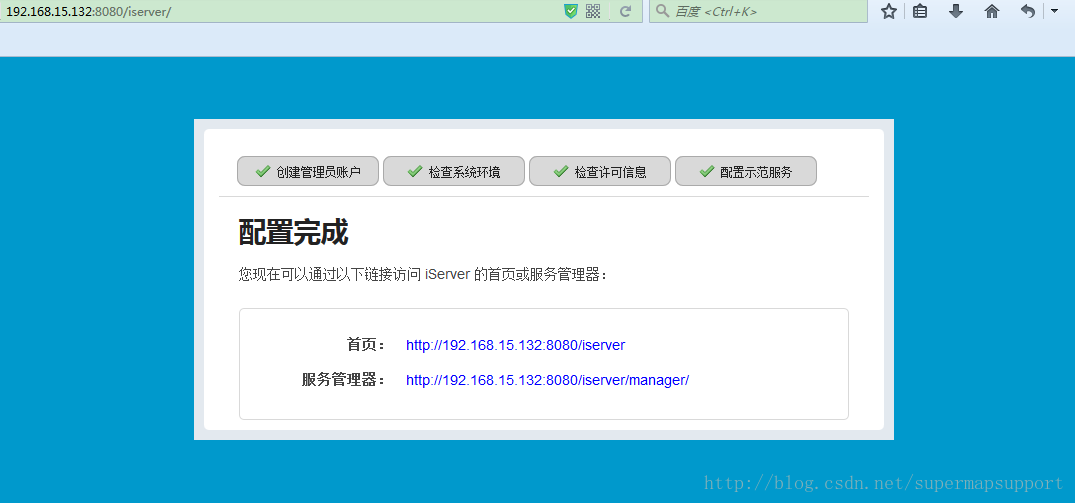The height and width of the screenshot is (503, 1075).
Task: Click the undo back arrow icon
Action: pyautogui.click(x=1028, y=11)
